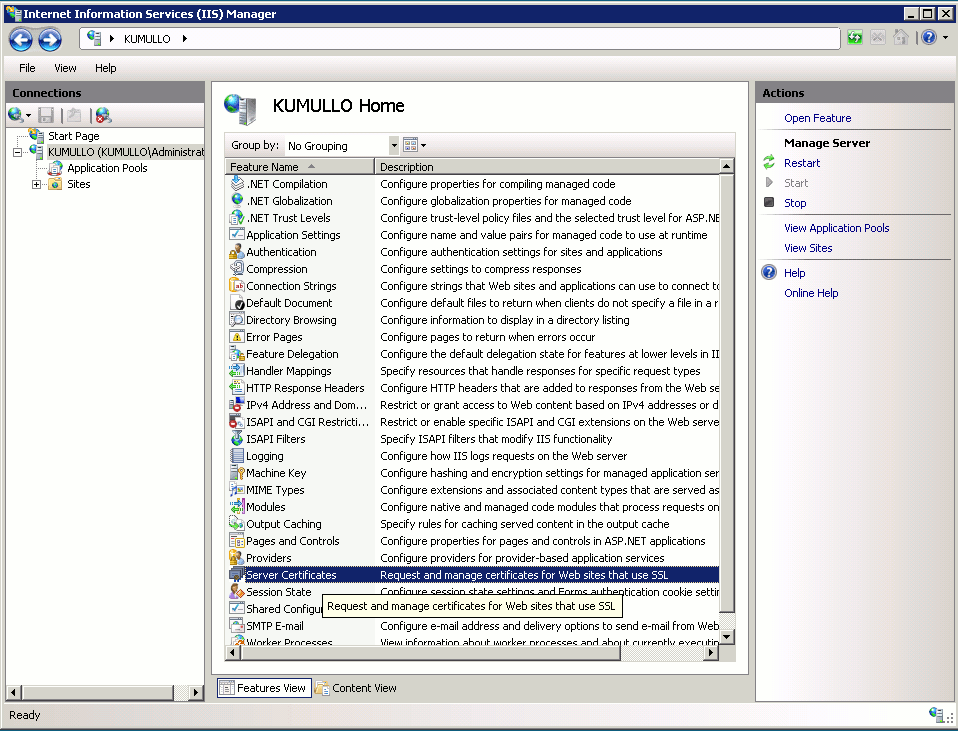
Task: Click the Save icon in Connections toolbar
Action: coord(47,116)
